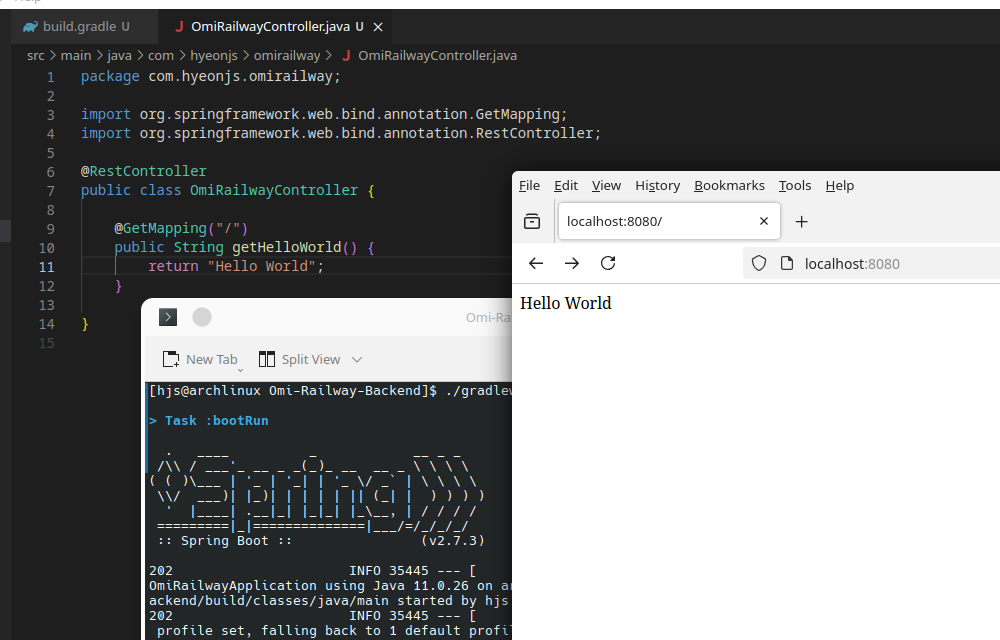This screenshot has height=640, width=1000.
Task: Open the Firefox Edit menu
Action: (x=566, y=185)
